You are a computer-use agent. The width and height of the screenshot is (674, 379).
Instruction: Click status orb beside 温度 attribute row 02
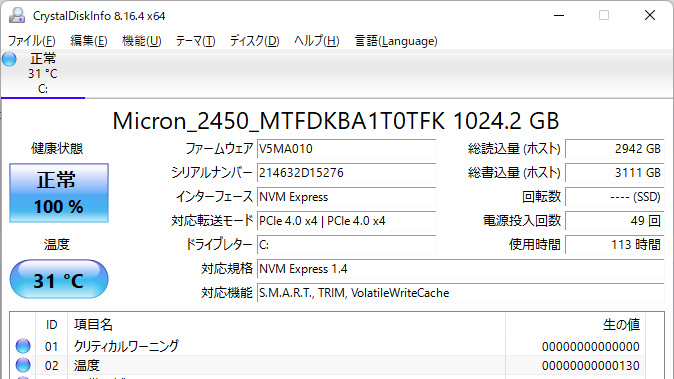coord(23,365)
